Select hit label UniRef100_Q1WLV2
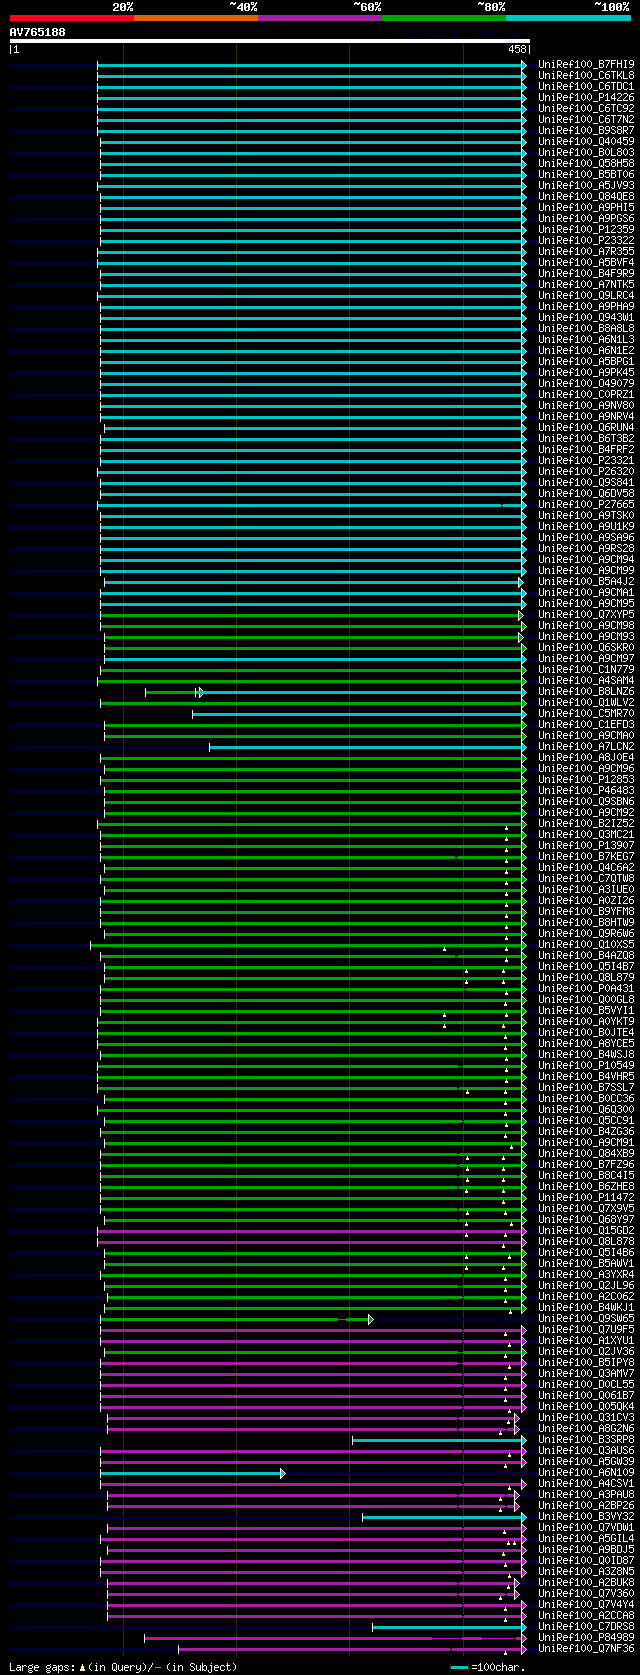Screen dimensions: 640x1675 586,702
